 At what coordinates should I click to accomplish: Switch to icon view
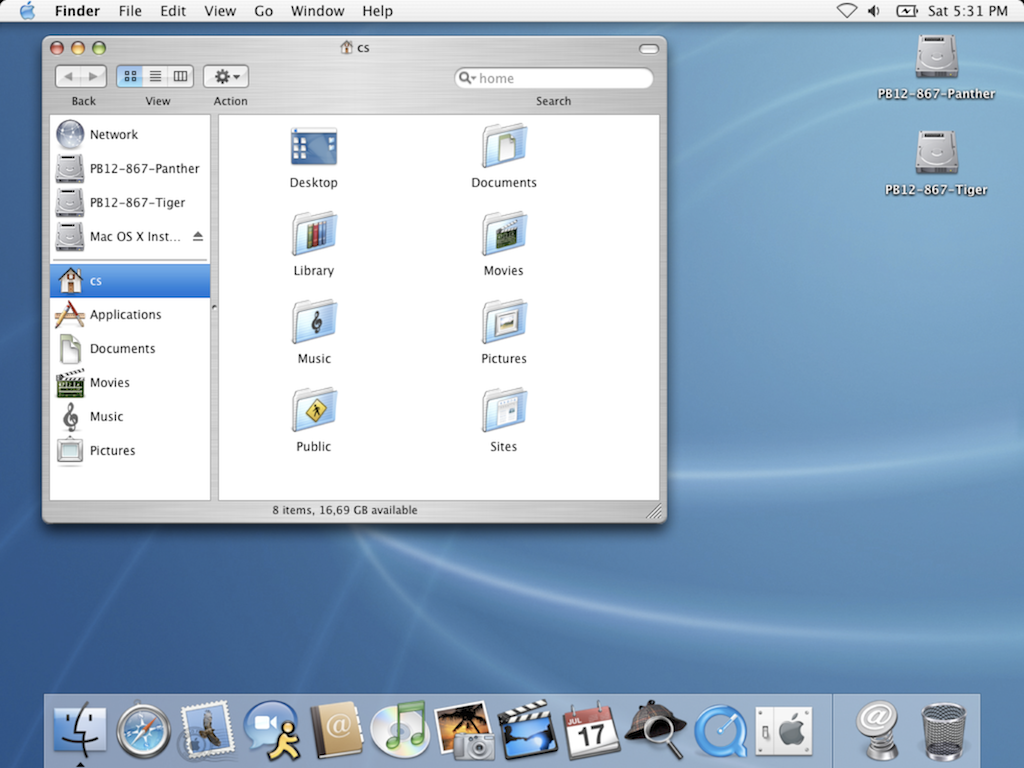point(131,76)
